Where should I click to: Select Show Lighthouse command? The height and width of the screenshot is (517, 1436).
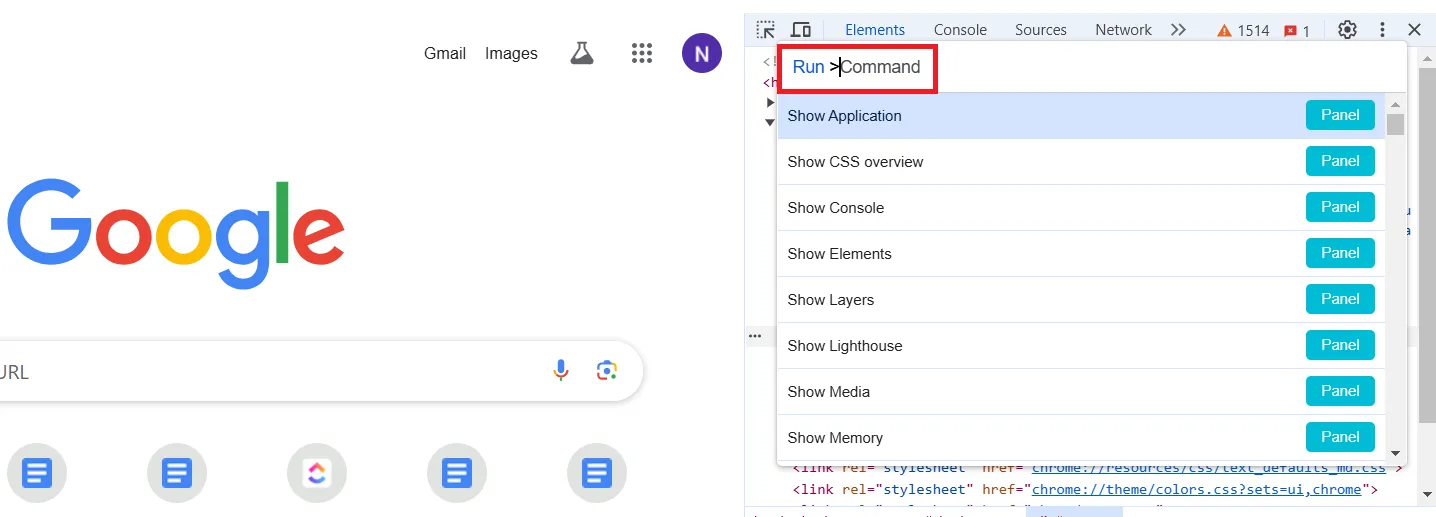coord(1081,346)
